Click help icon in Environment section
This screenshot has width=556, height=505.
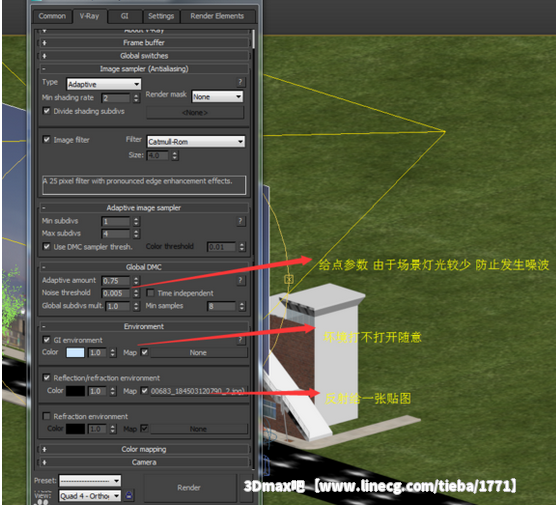pos(240,340)
